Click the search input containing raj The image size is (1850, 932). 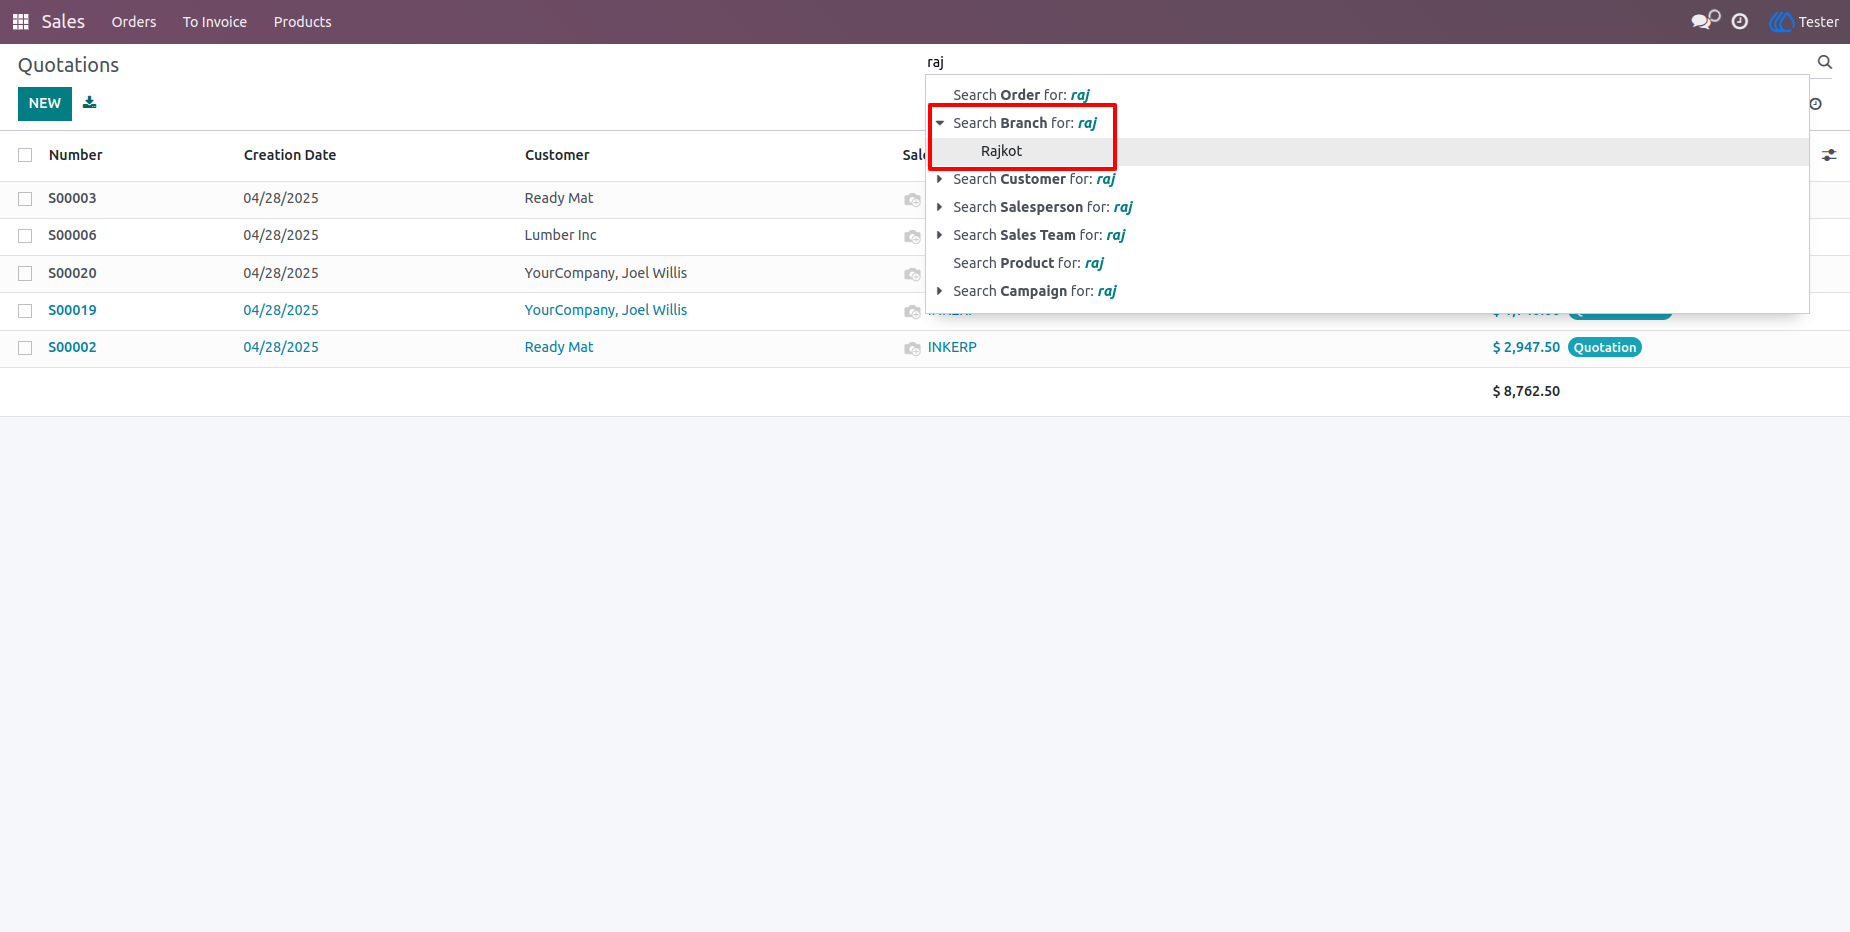point(1366,62)
